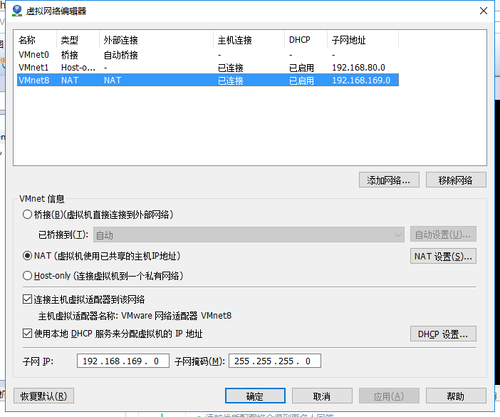This screenshot has width=500, height=417.
Task: Click the 自动设置(U)... button
Action: click(x=443, y=235)
